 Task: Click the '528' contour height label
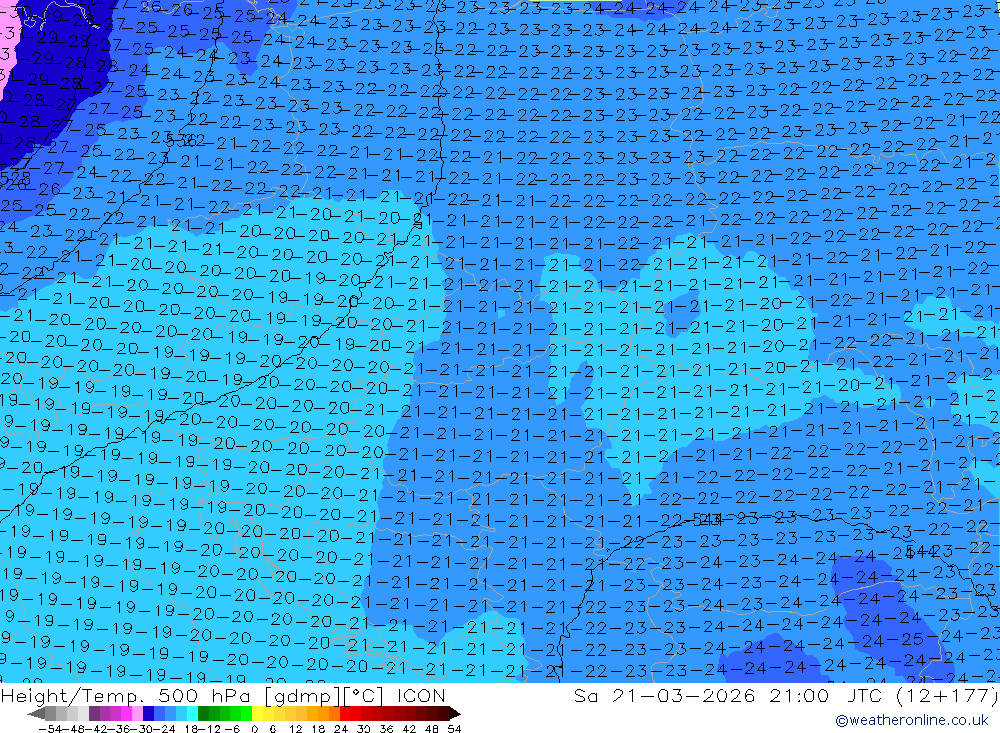tap(16, 177)
